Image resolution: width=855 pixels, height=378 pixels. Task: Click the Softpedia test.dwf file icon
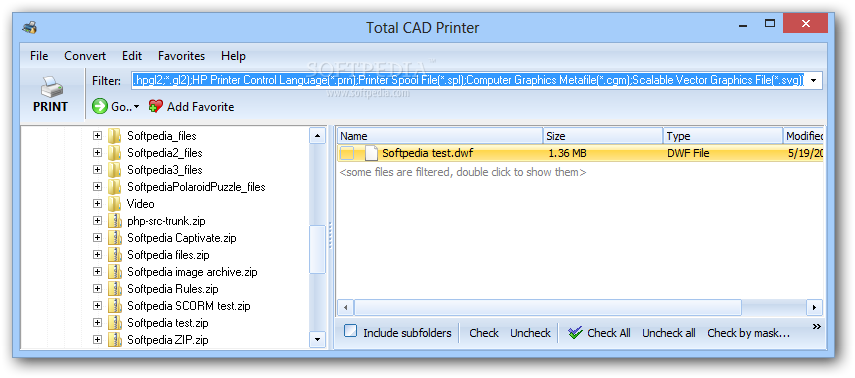371,153
